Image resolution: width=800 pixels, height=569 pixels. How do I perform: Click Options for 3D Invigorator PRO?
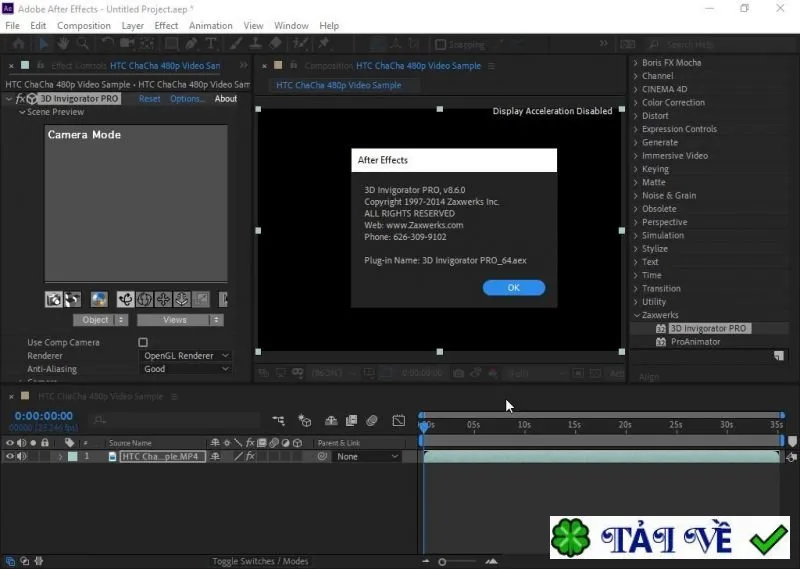187,99
